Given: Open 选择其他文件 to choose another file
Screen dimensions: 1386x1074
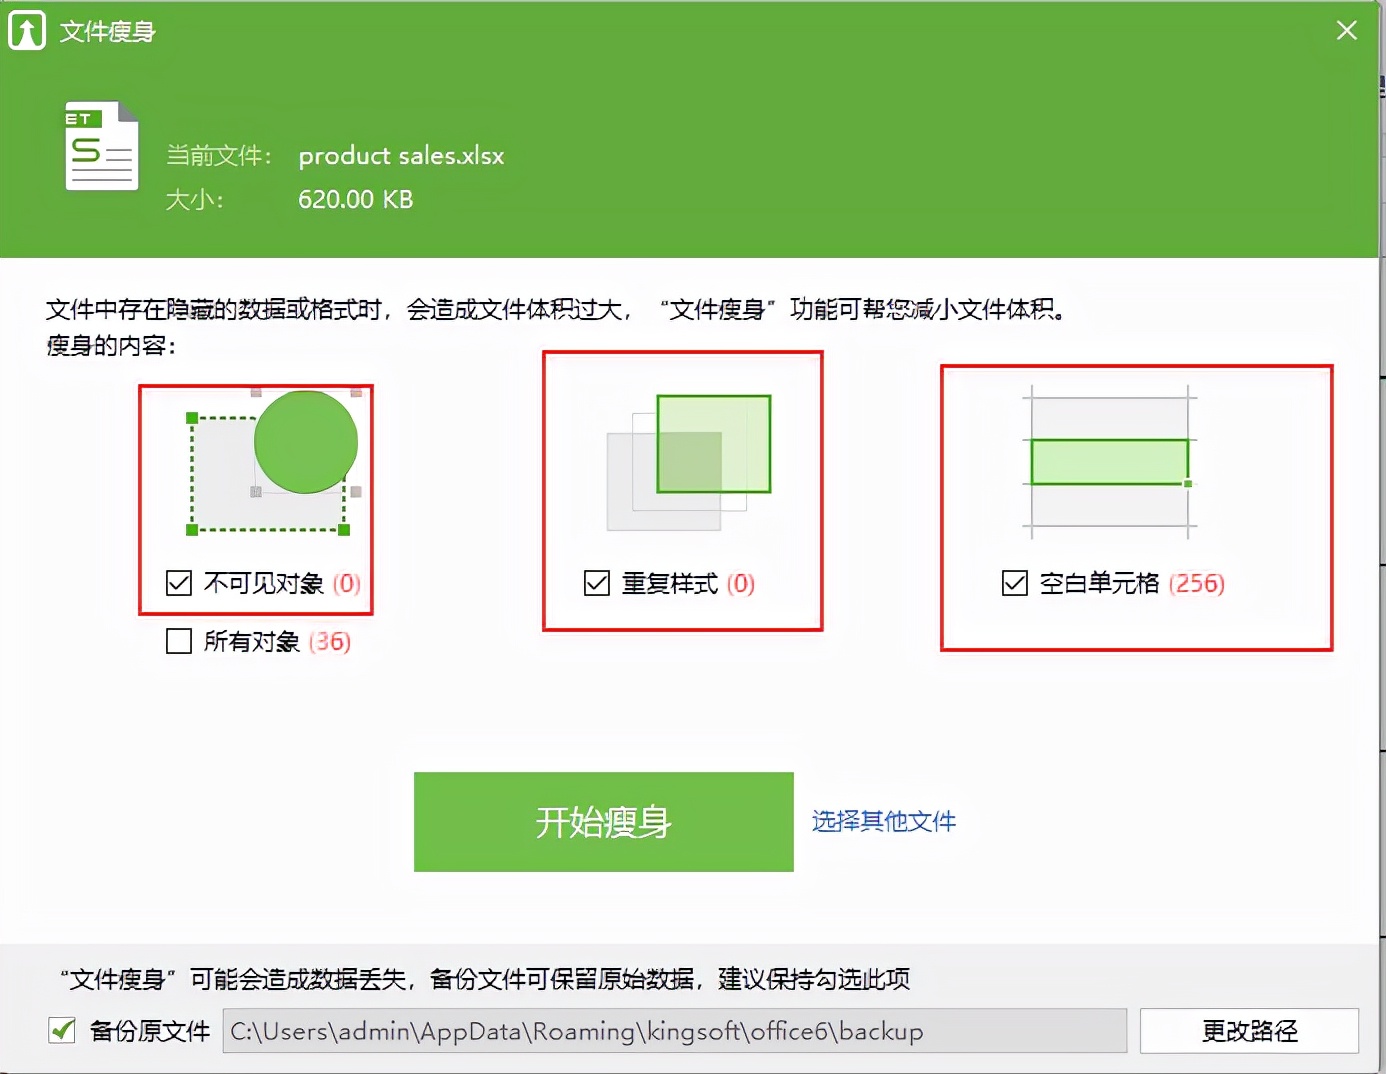Looking at the screenshot, I should click(x=883, y=821).
